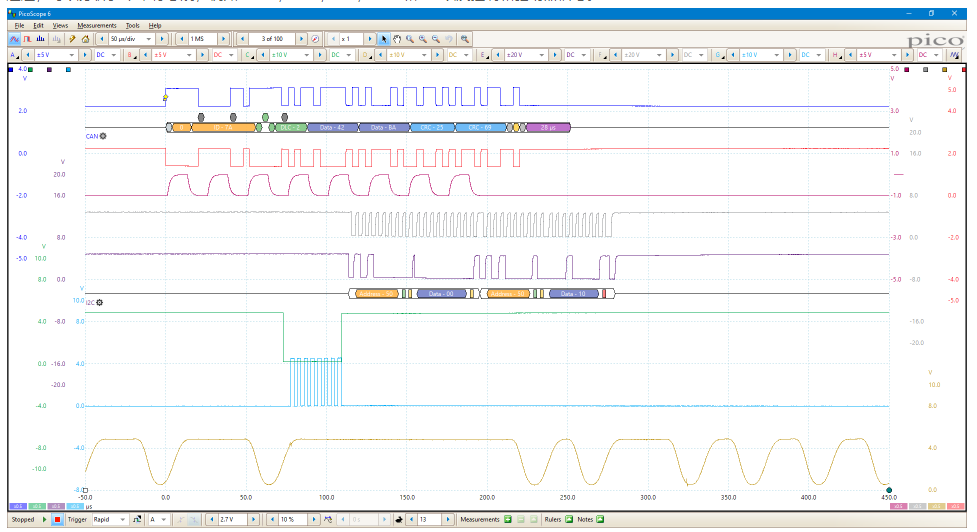Switch to Persistence Mode icon

click(28, 39)
